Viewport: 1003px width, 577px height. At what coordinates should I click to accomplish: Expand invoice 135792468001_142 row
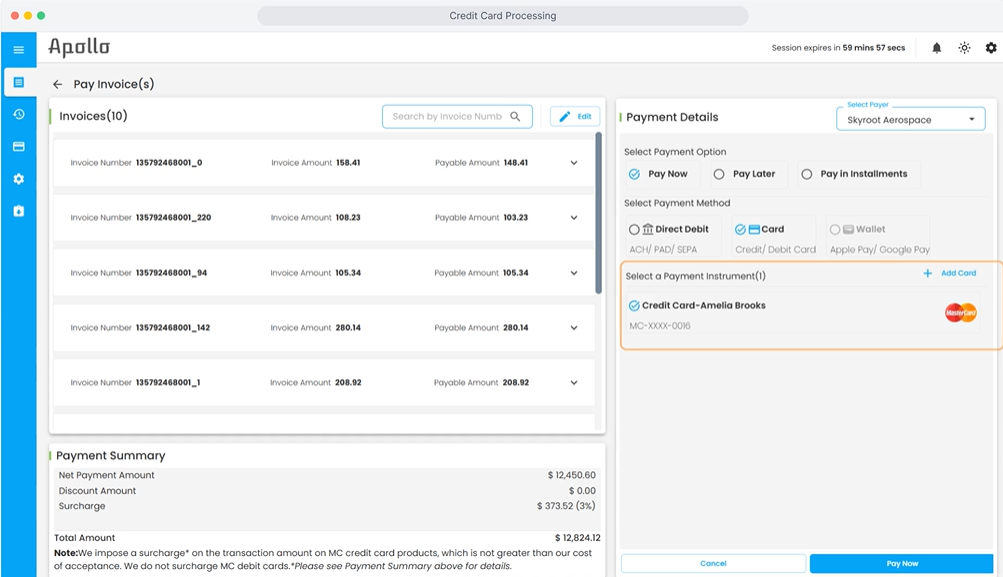click(x=574, y=328)
